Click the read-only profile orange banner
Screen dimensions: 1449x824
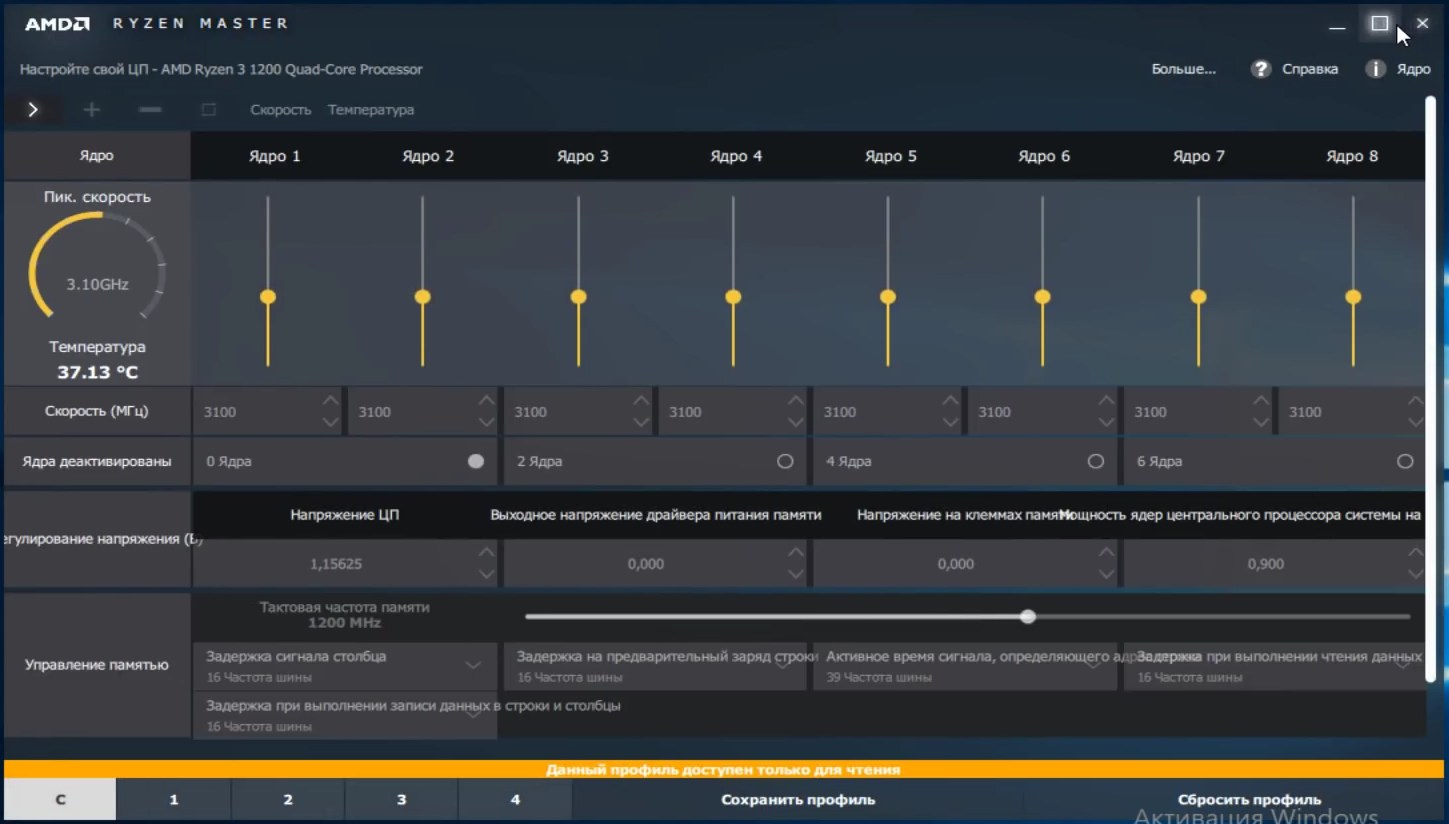tap(723, 770)
